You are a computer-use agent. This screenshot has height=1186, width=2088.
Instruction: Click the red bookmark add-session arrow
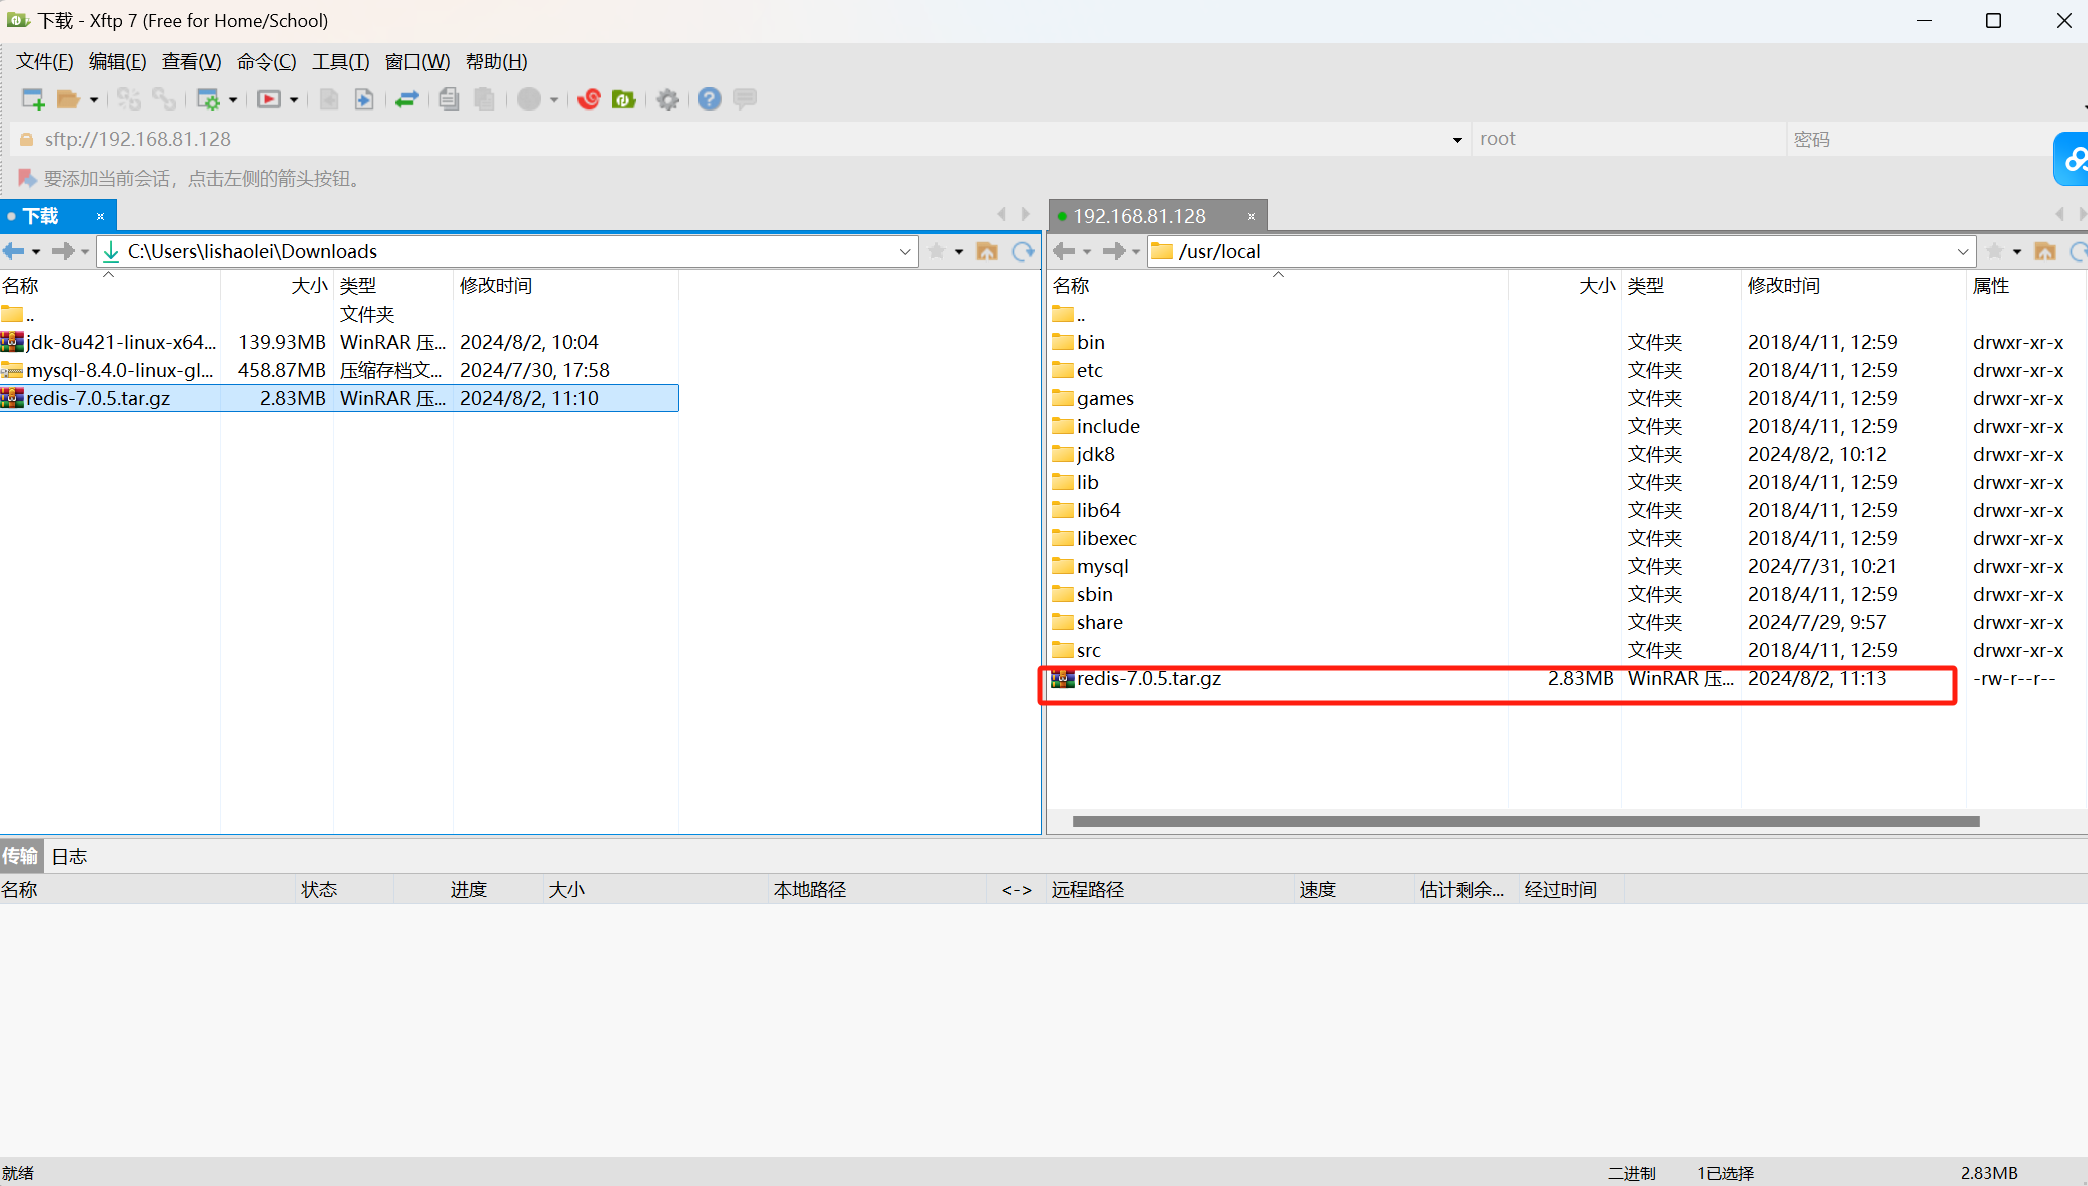pyautogui.click(x=27, y=178)
